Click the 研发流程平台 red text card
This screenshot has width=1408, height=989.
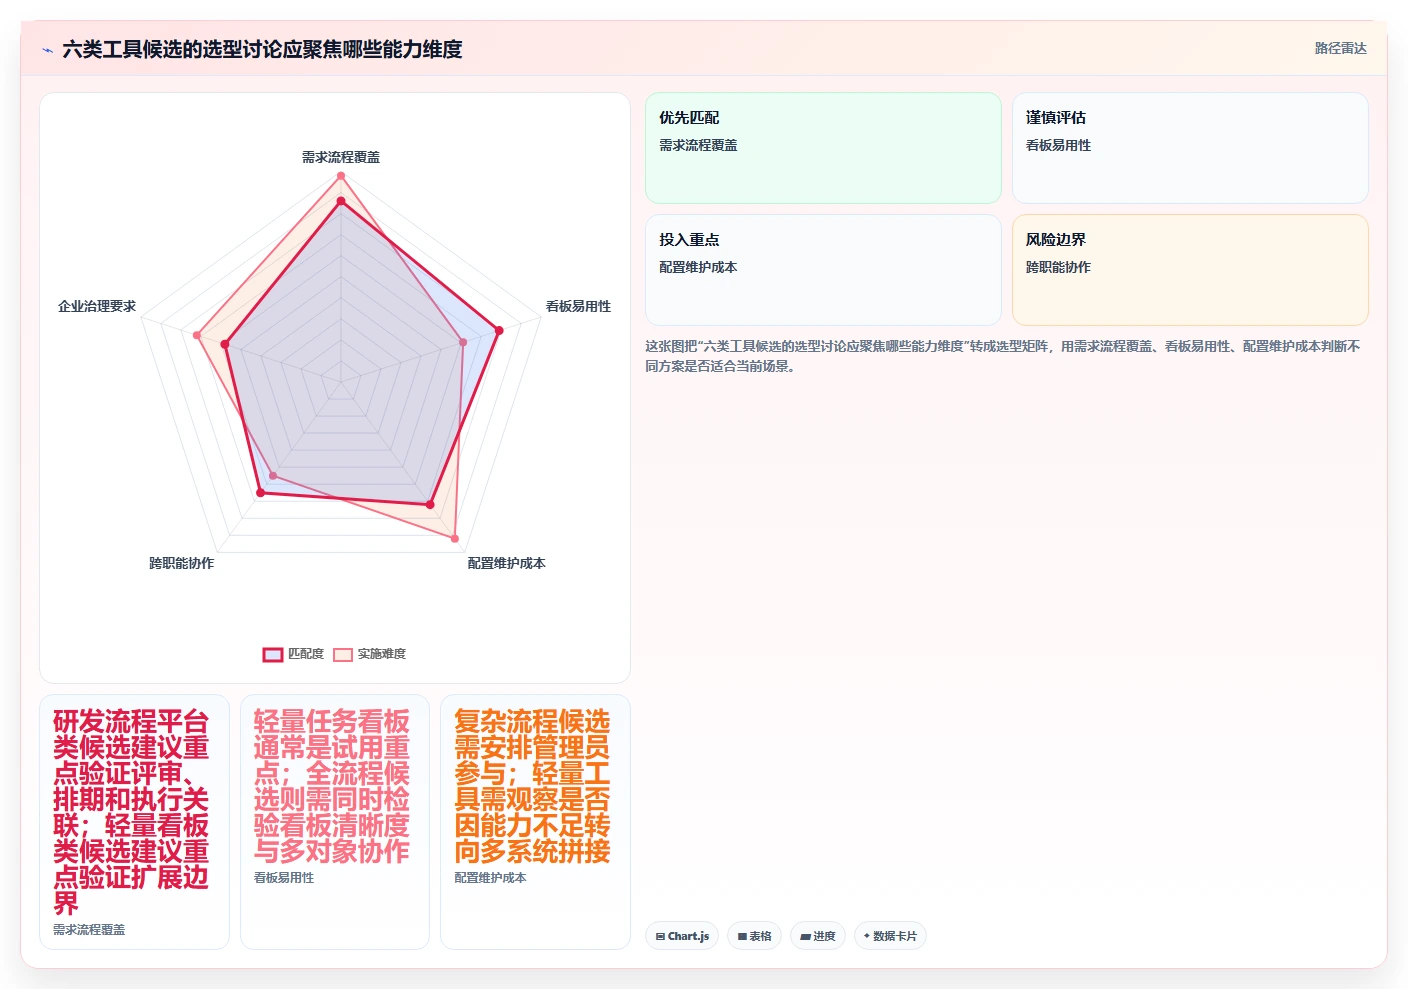point(134,822)
